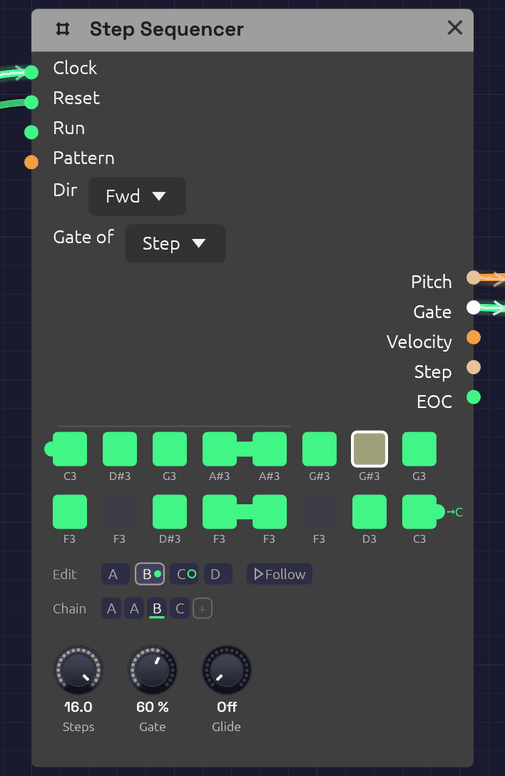Select Edit pattern C

184,574
